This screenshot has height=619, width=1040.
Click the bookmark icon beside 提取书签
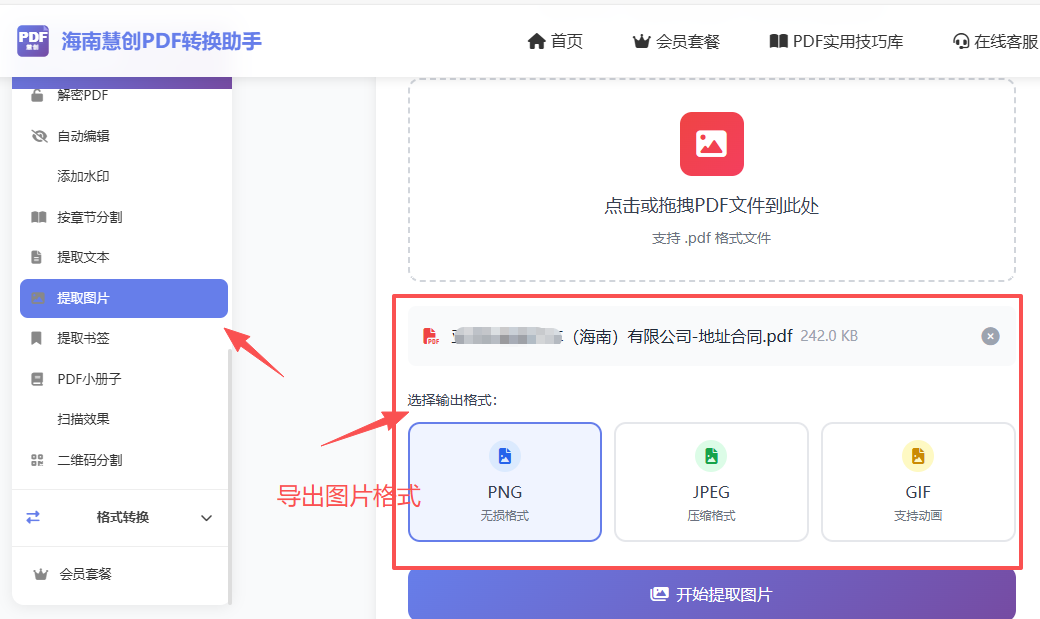tap(36, 338)
